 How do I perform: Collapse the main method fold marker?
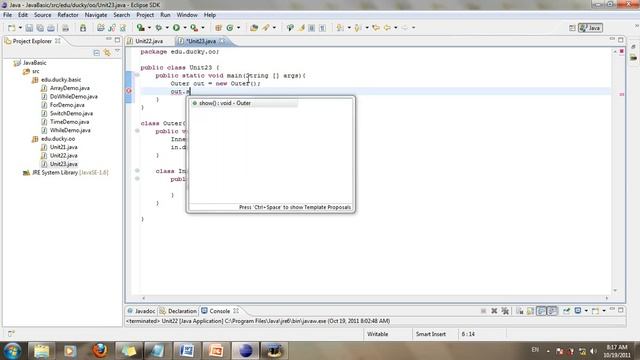(137, 75)
